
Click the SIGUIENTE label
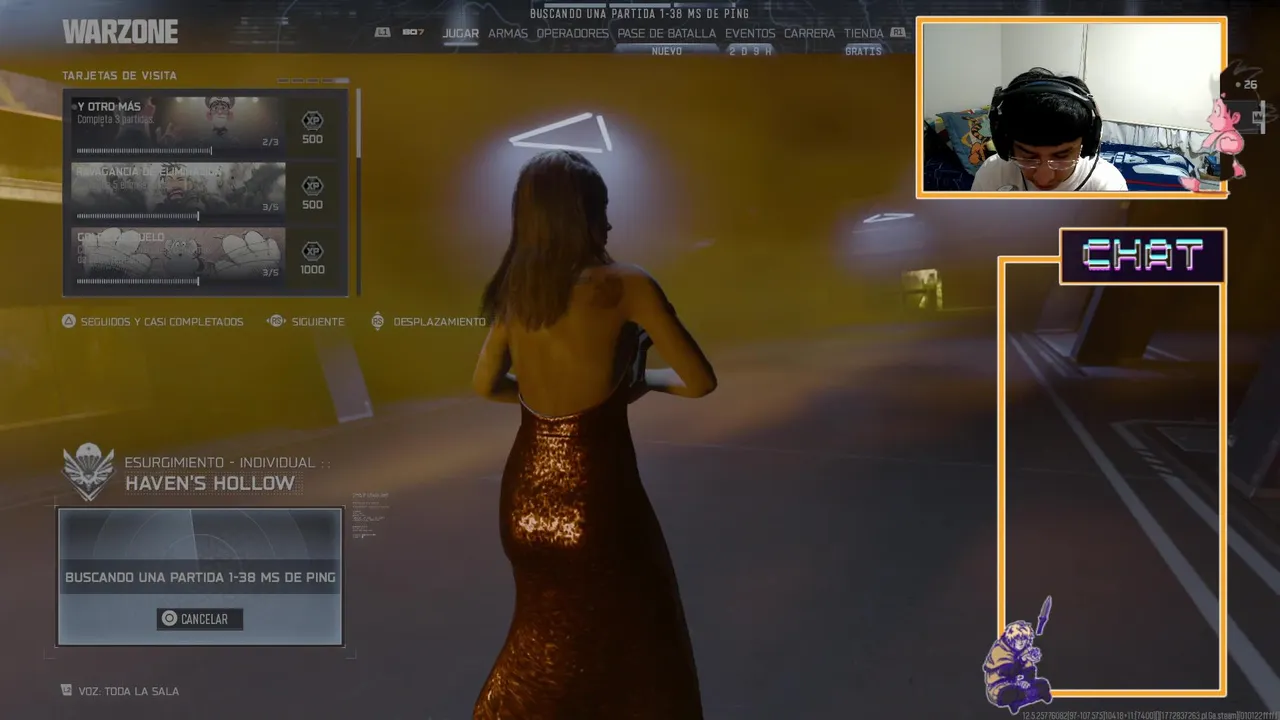pyautogui.click(x=318, y=322)
